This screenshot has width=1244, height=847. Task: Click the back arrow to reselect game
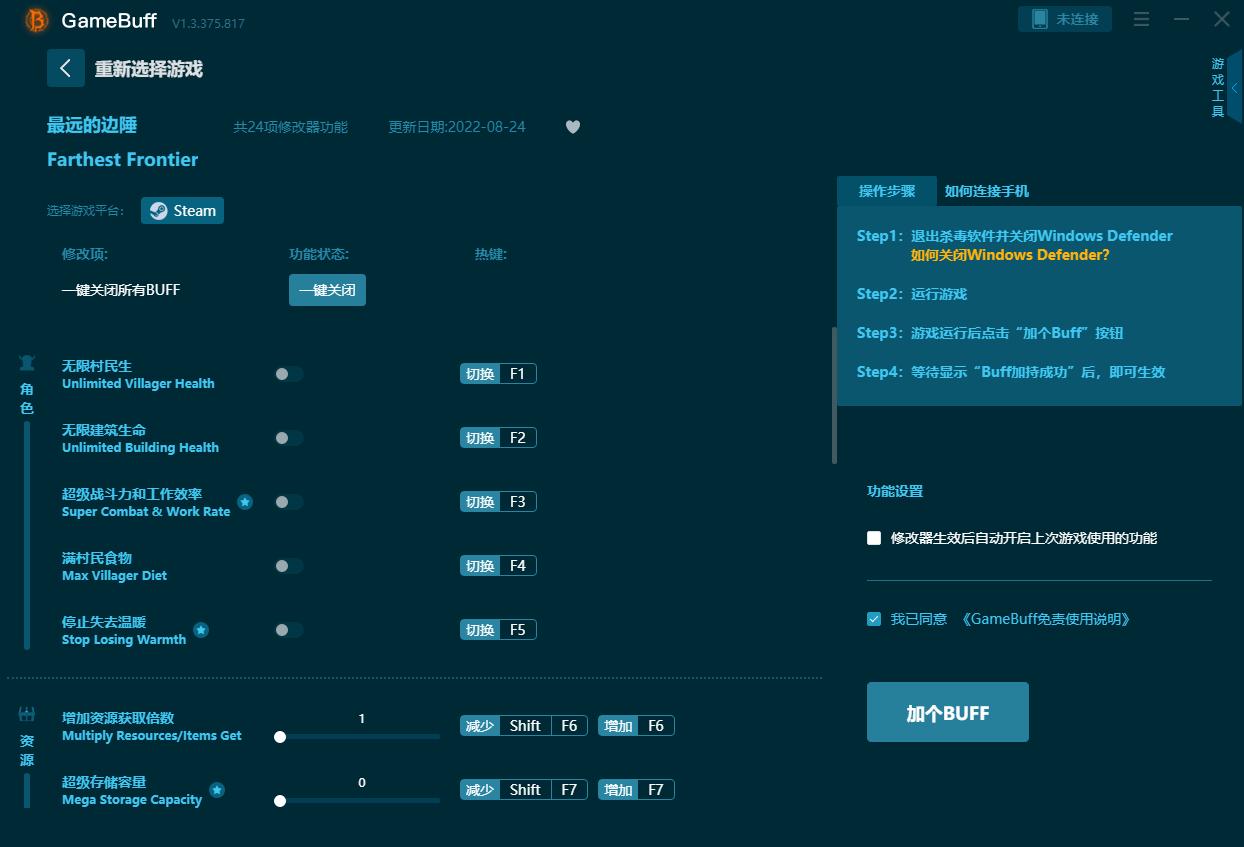(65, 68)
